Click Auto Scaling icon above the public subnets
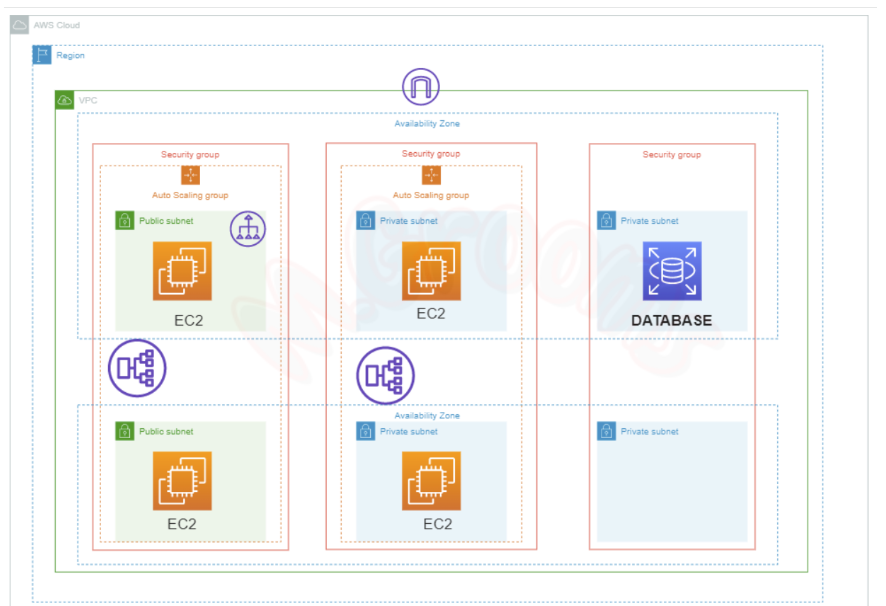The height and width of the screenshot is (606, 886). click(x=190, y=175)
